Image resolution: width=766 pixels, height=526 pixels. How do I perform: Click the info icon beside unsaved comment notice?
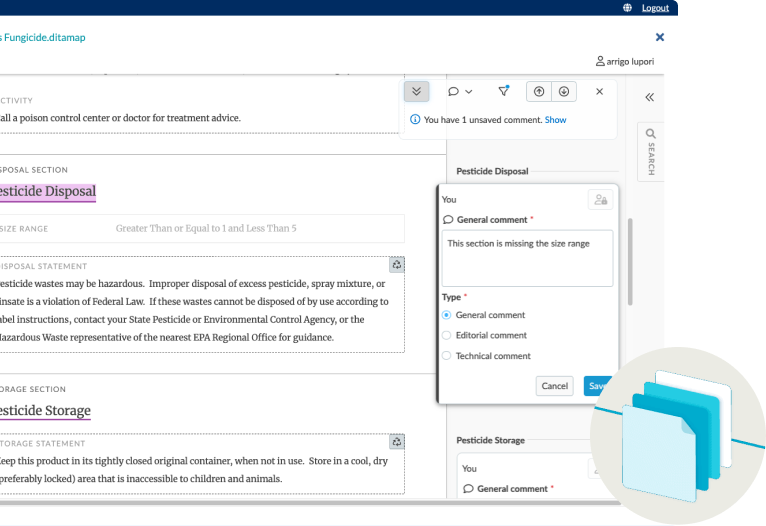[x=415, y=119]
